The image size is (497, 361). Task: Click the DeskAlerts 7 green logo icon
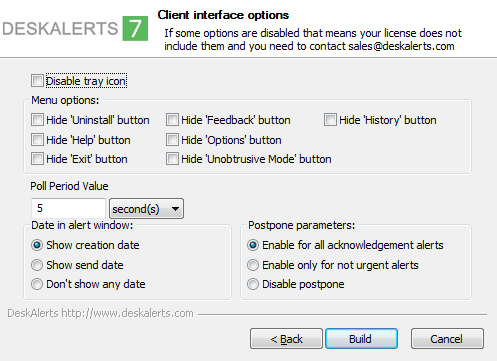tap(135, 28)
